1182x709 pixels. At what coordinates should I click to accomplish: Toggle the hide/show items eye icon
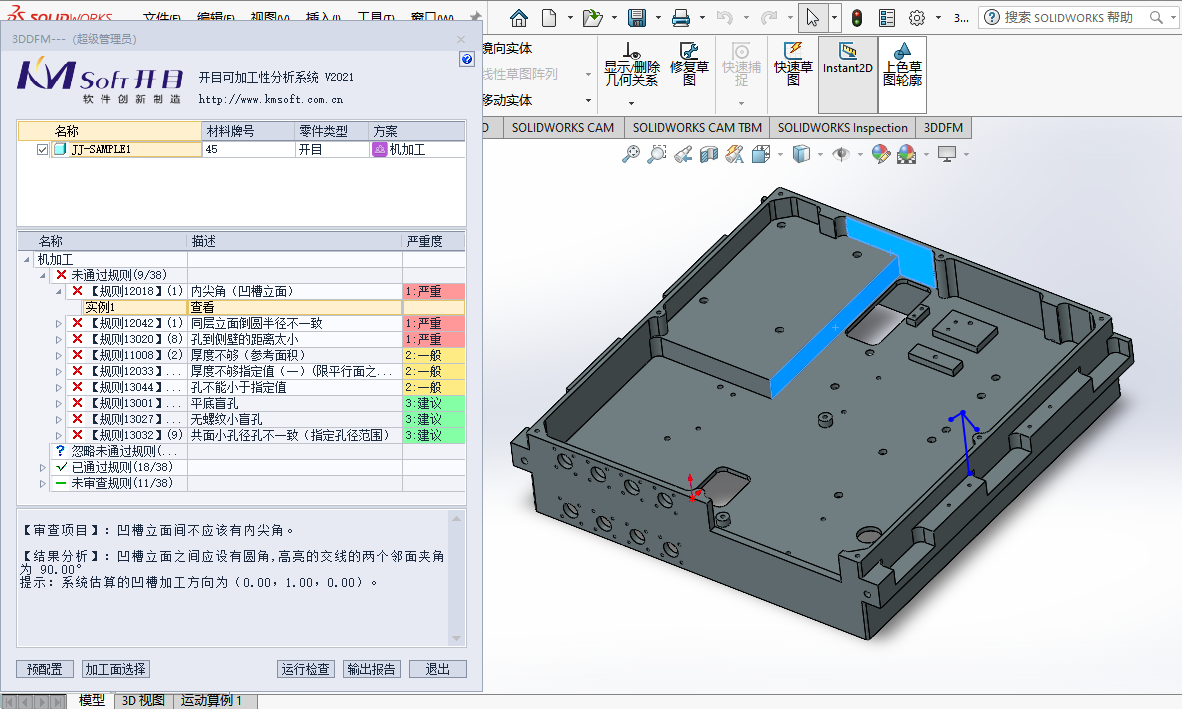(842, 154)
